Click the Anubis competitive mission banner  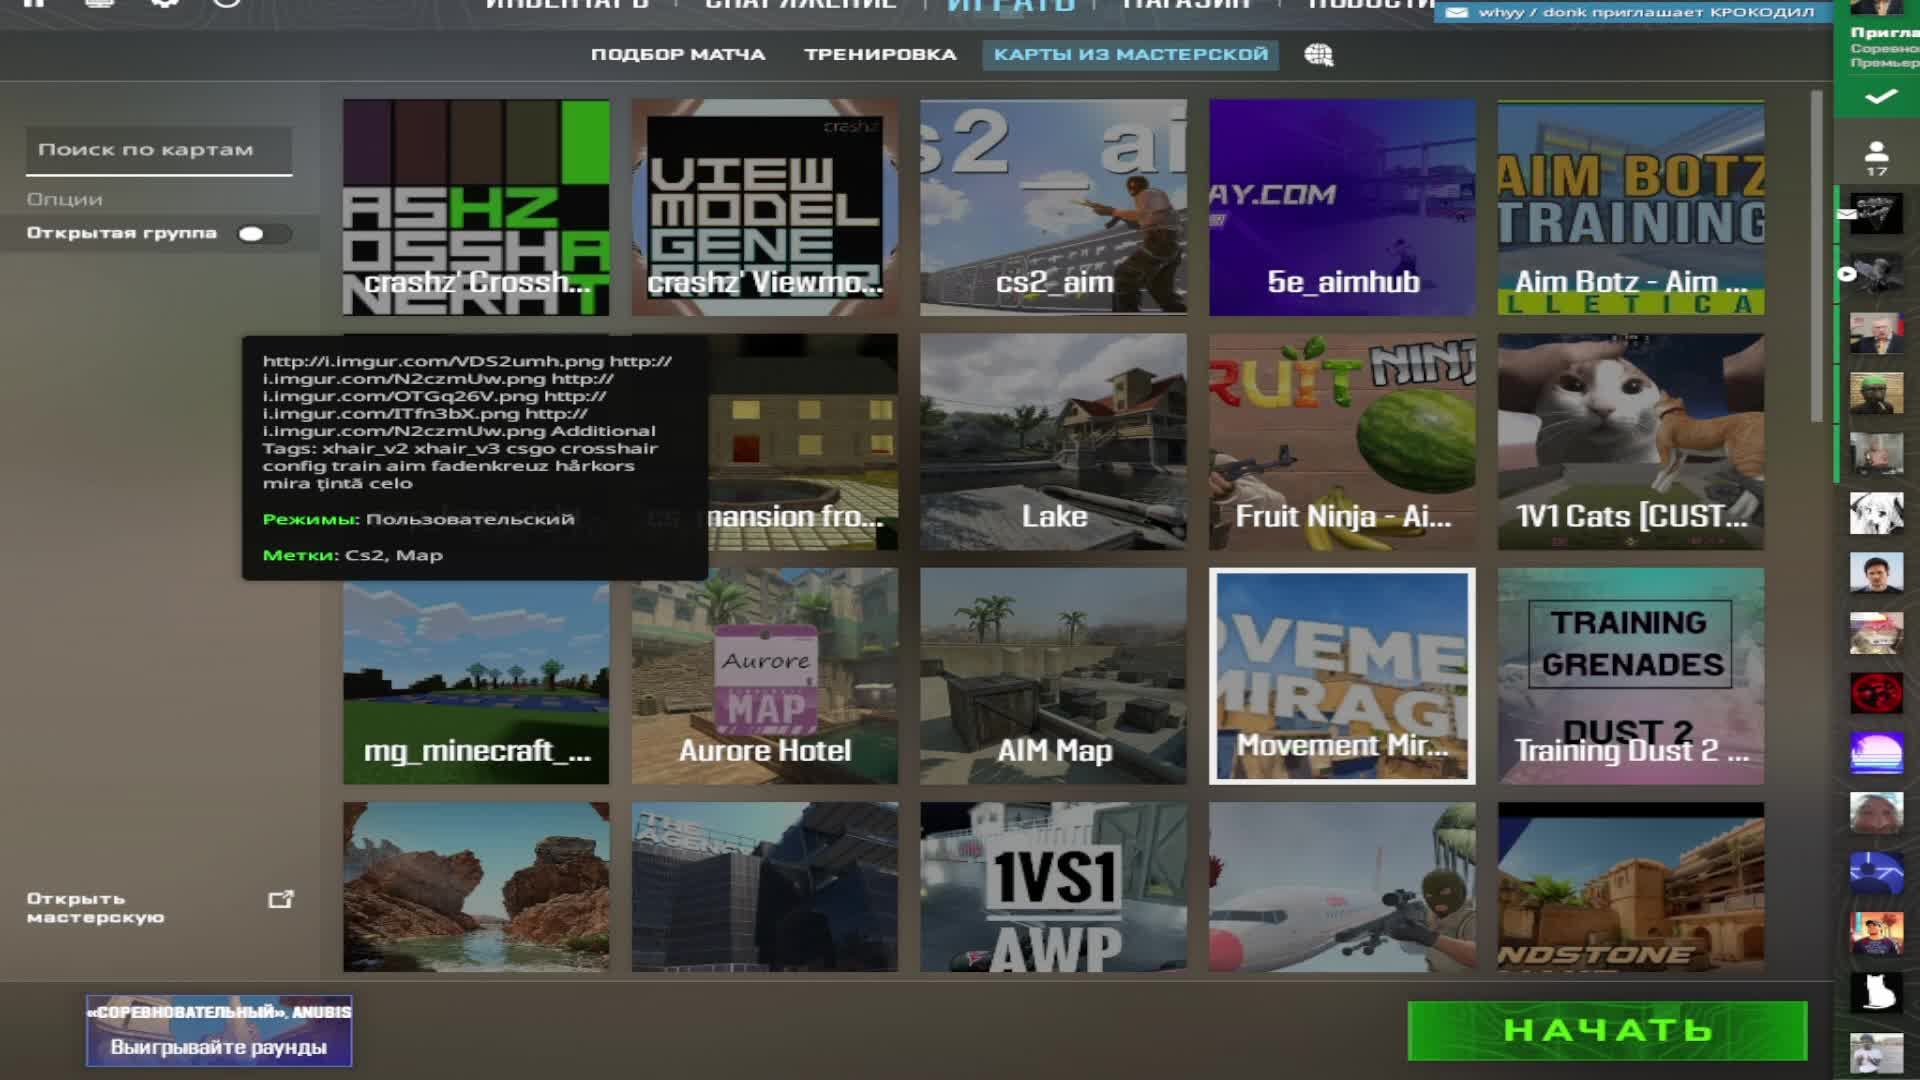click(218, 1030)
